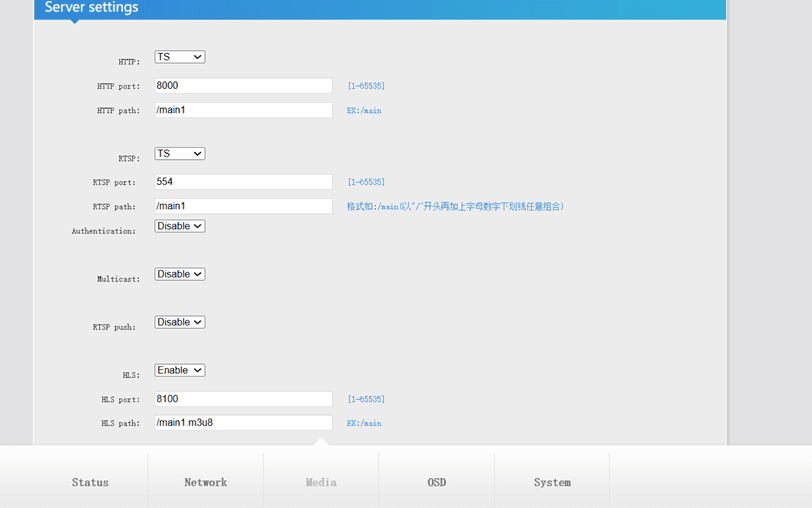Open the HTTP format dropdown
Screen dimensions: 812x508
180,57
